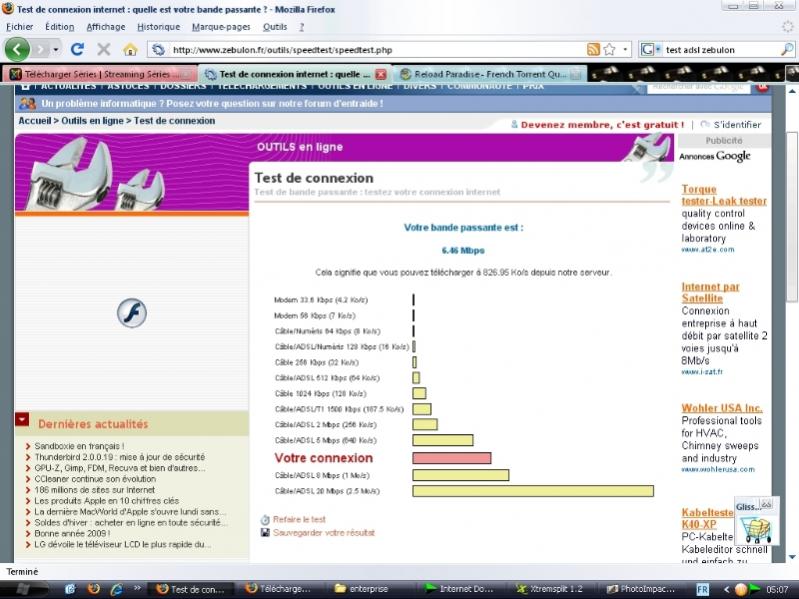Screen dimensions: 799x599
Task: Reload the page with the refresh icon
Action: (77, 49)
